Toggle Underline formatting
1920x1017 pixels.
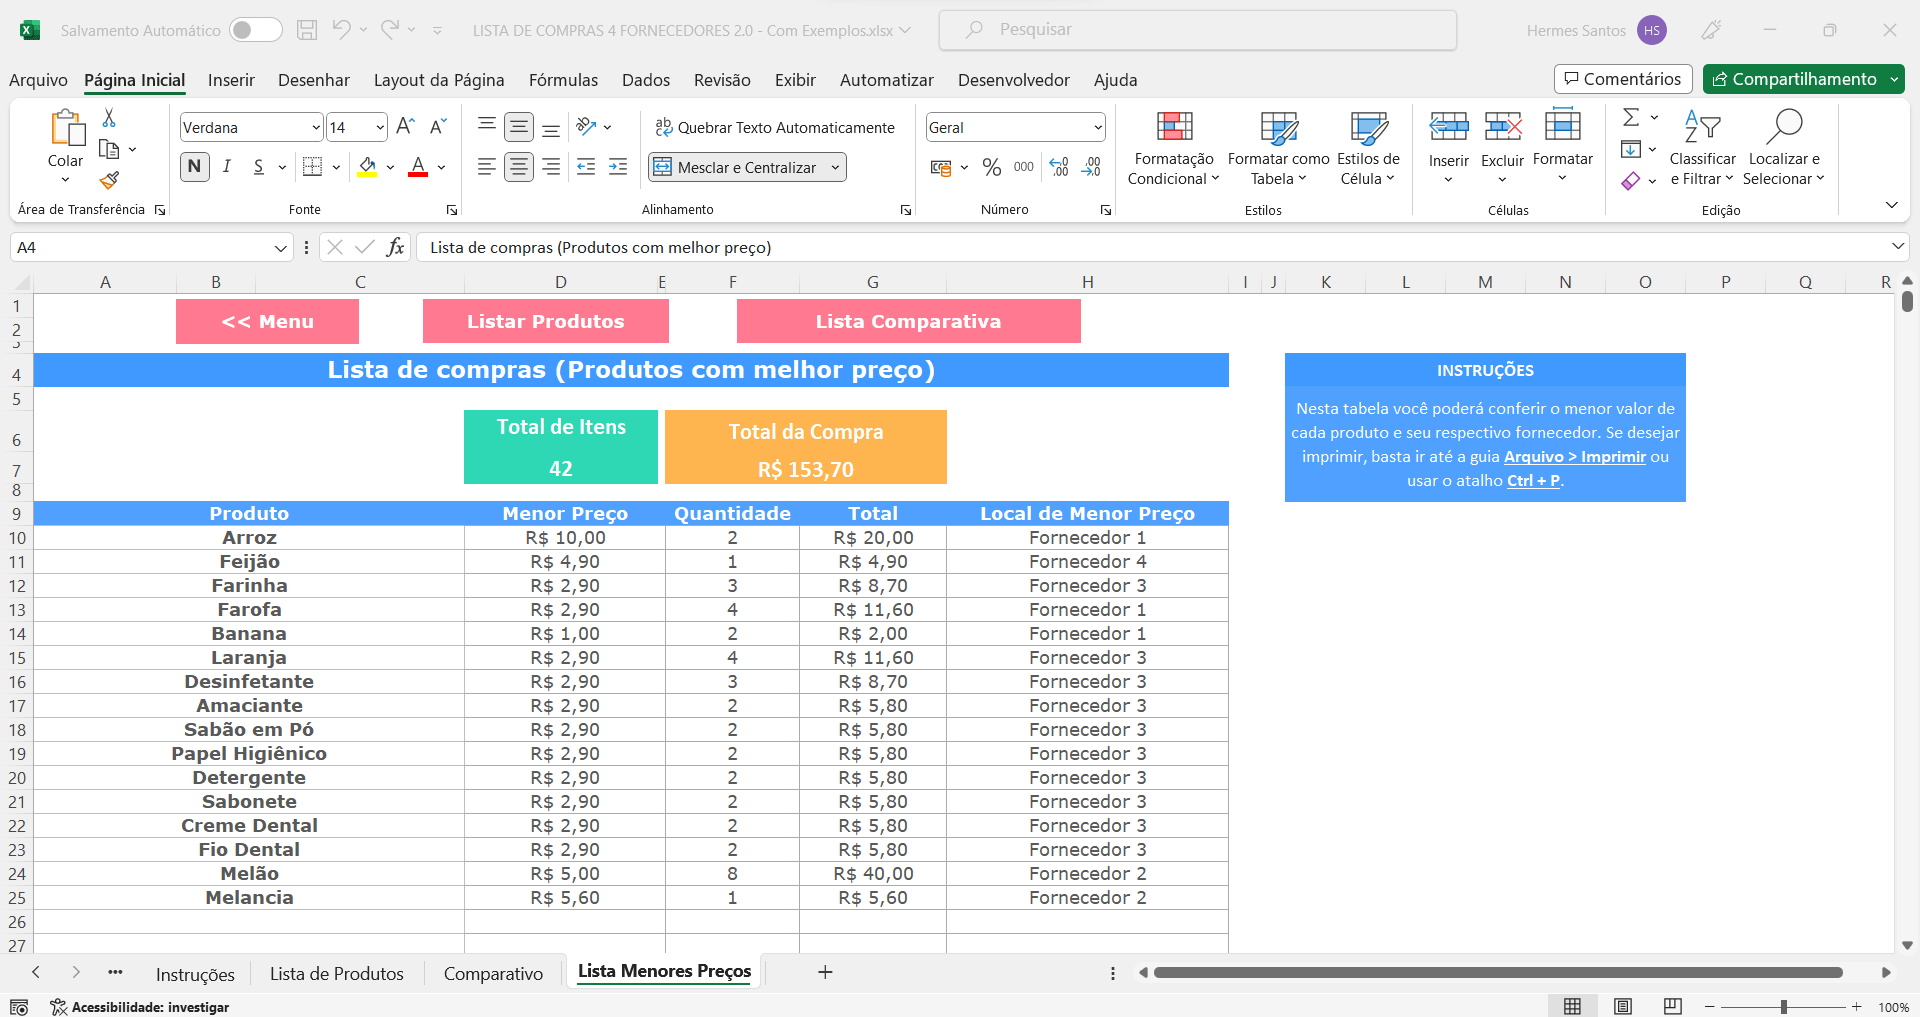(x=259, y=167)
